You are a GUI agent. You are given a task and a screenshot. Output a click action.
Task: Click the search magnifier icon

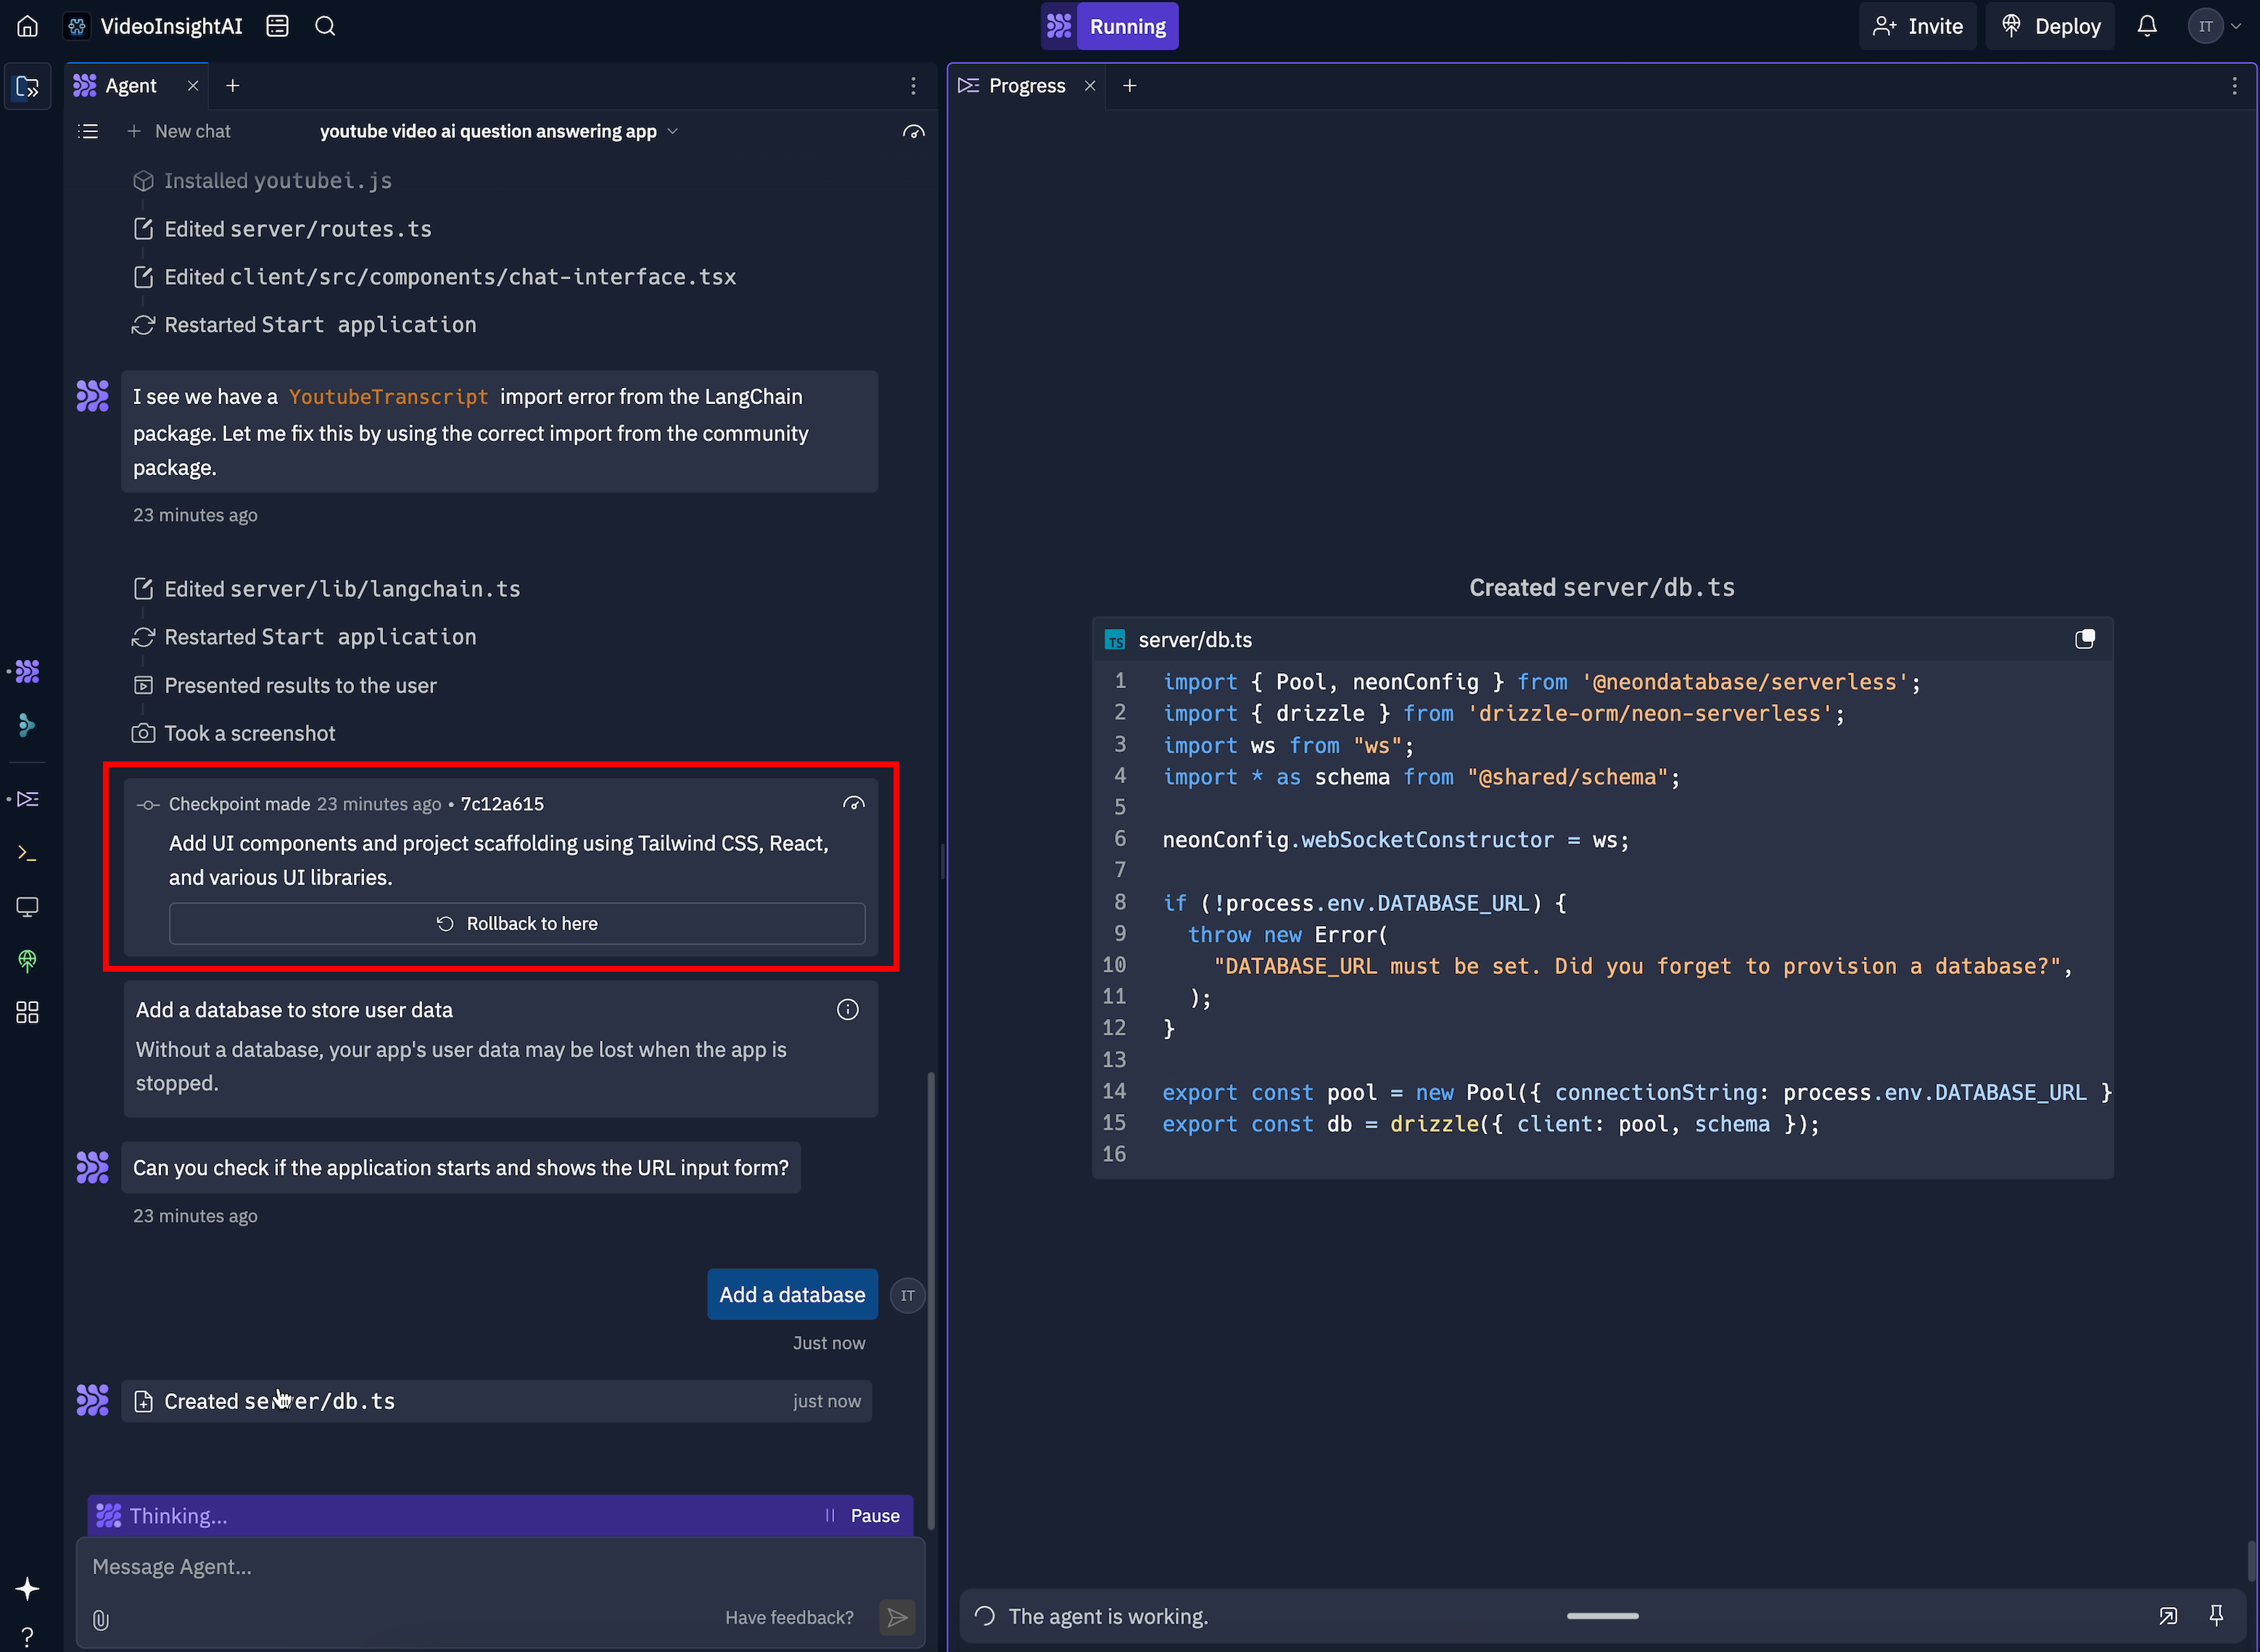325,26
